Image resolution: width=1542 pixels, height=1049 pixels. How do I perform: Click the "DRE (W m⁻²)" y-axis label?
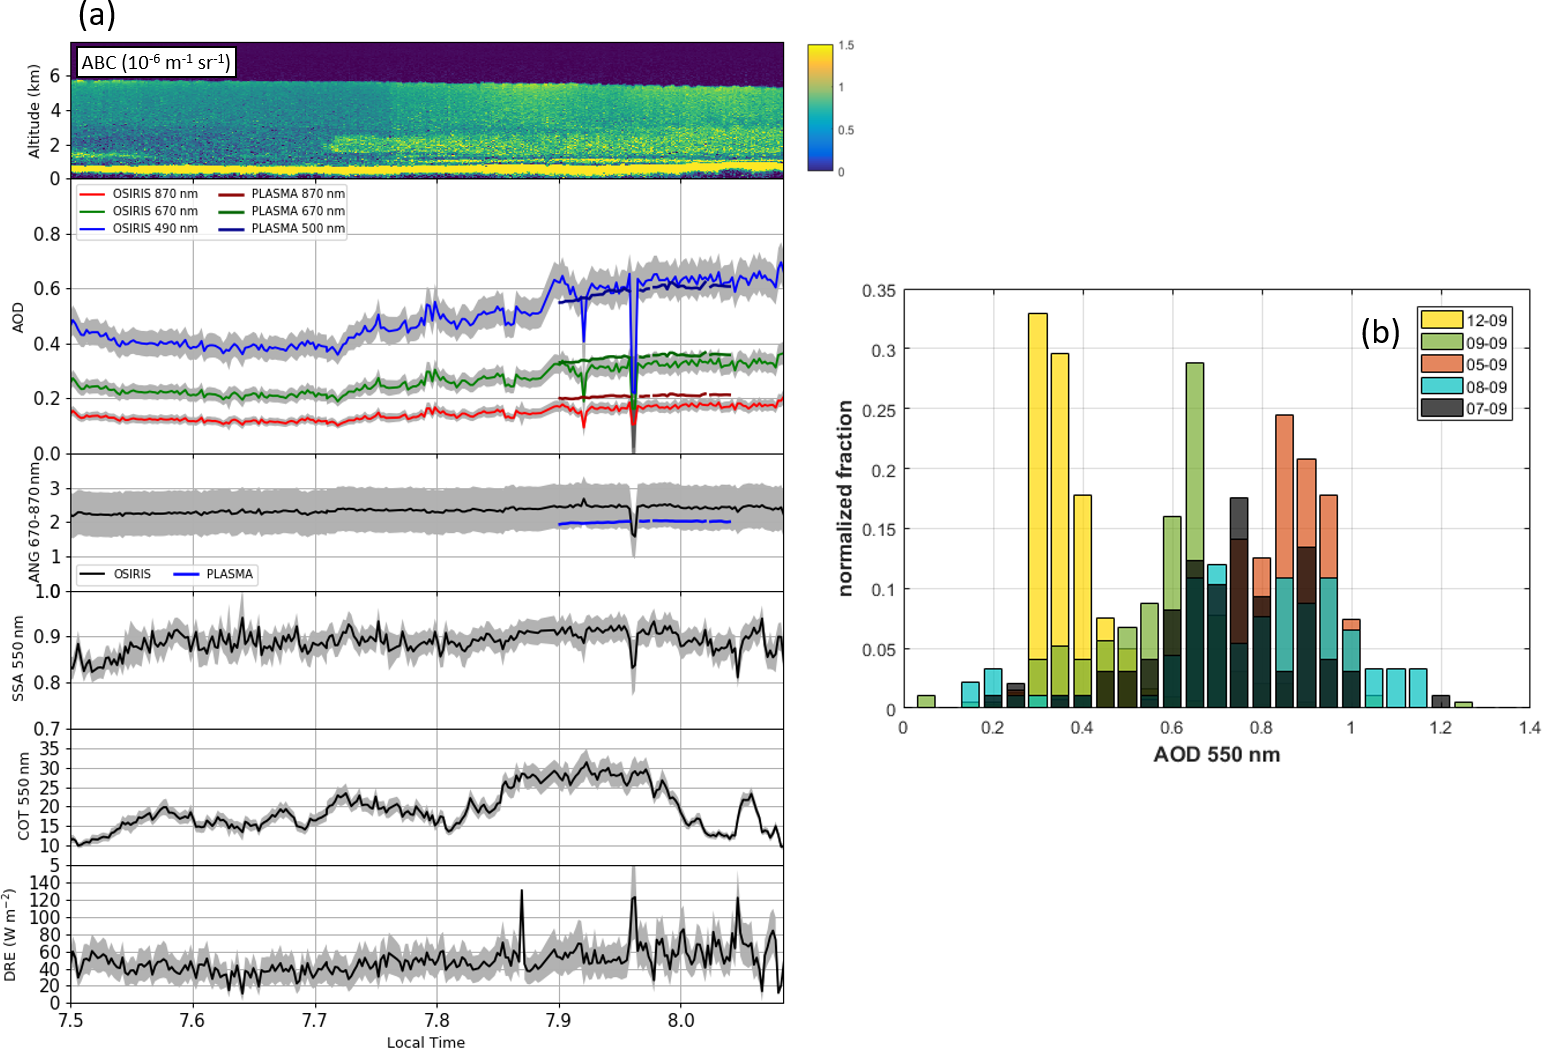[11, 934]
